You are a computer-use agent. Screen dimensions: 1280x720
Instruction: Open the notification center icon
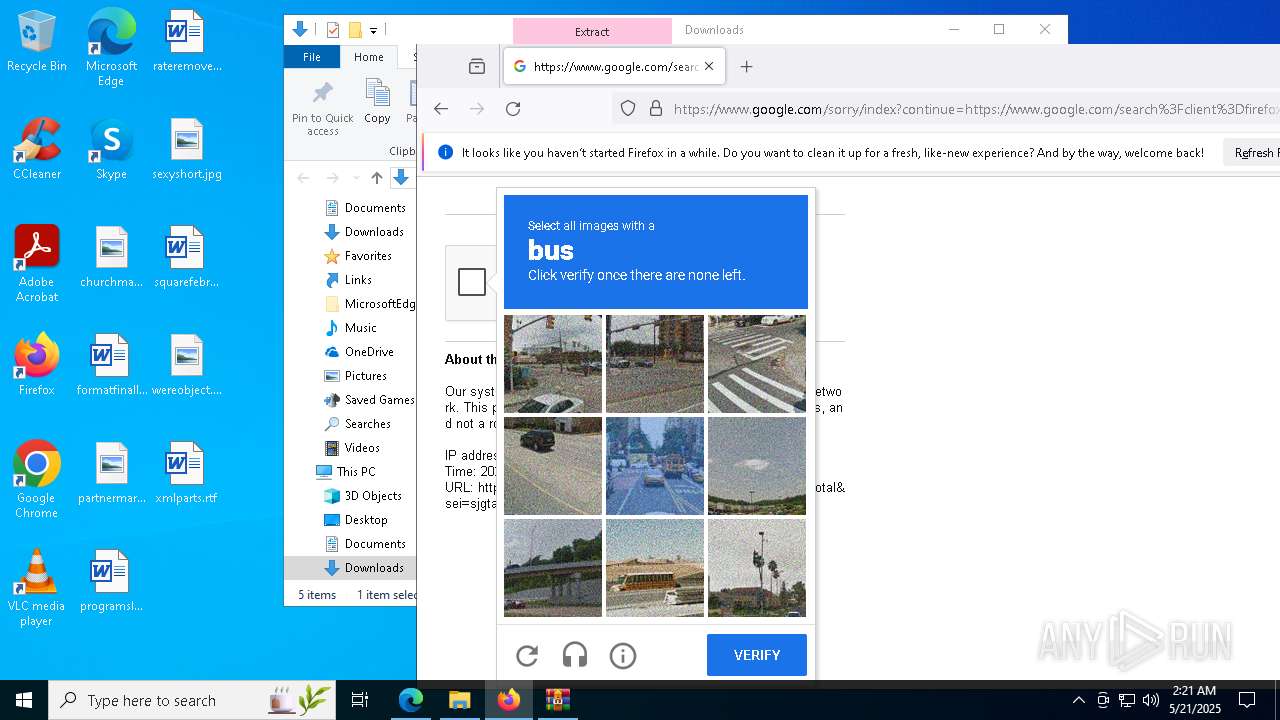(x=1247, y=700)
